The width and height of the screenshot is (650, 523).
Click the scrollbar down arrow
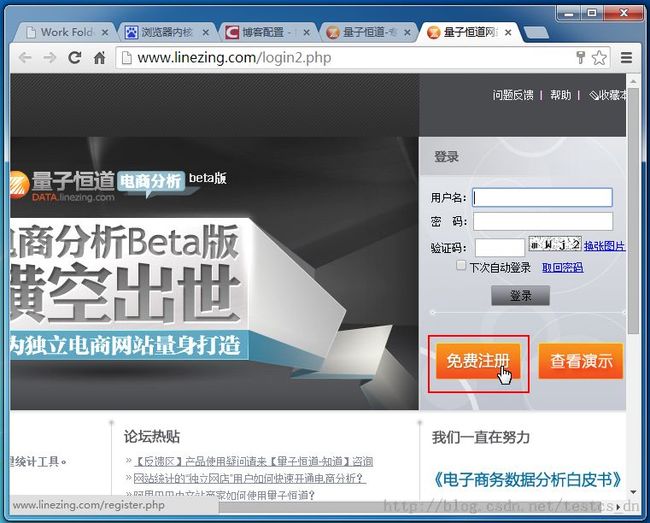tap(633, 492)
